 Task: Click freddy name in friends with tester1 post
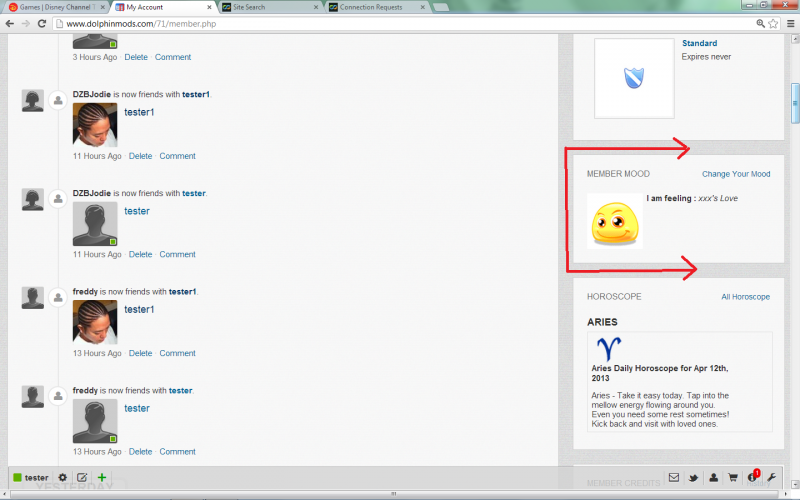pyautogui.click(x=85, y=292)
